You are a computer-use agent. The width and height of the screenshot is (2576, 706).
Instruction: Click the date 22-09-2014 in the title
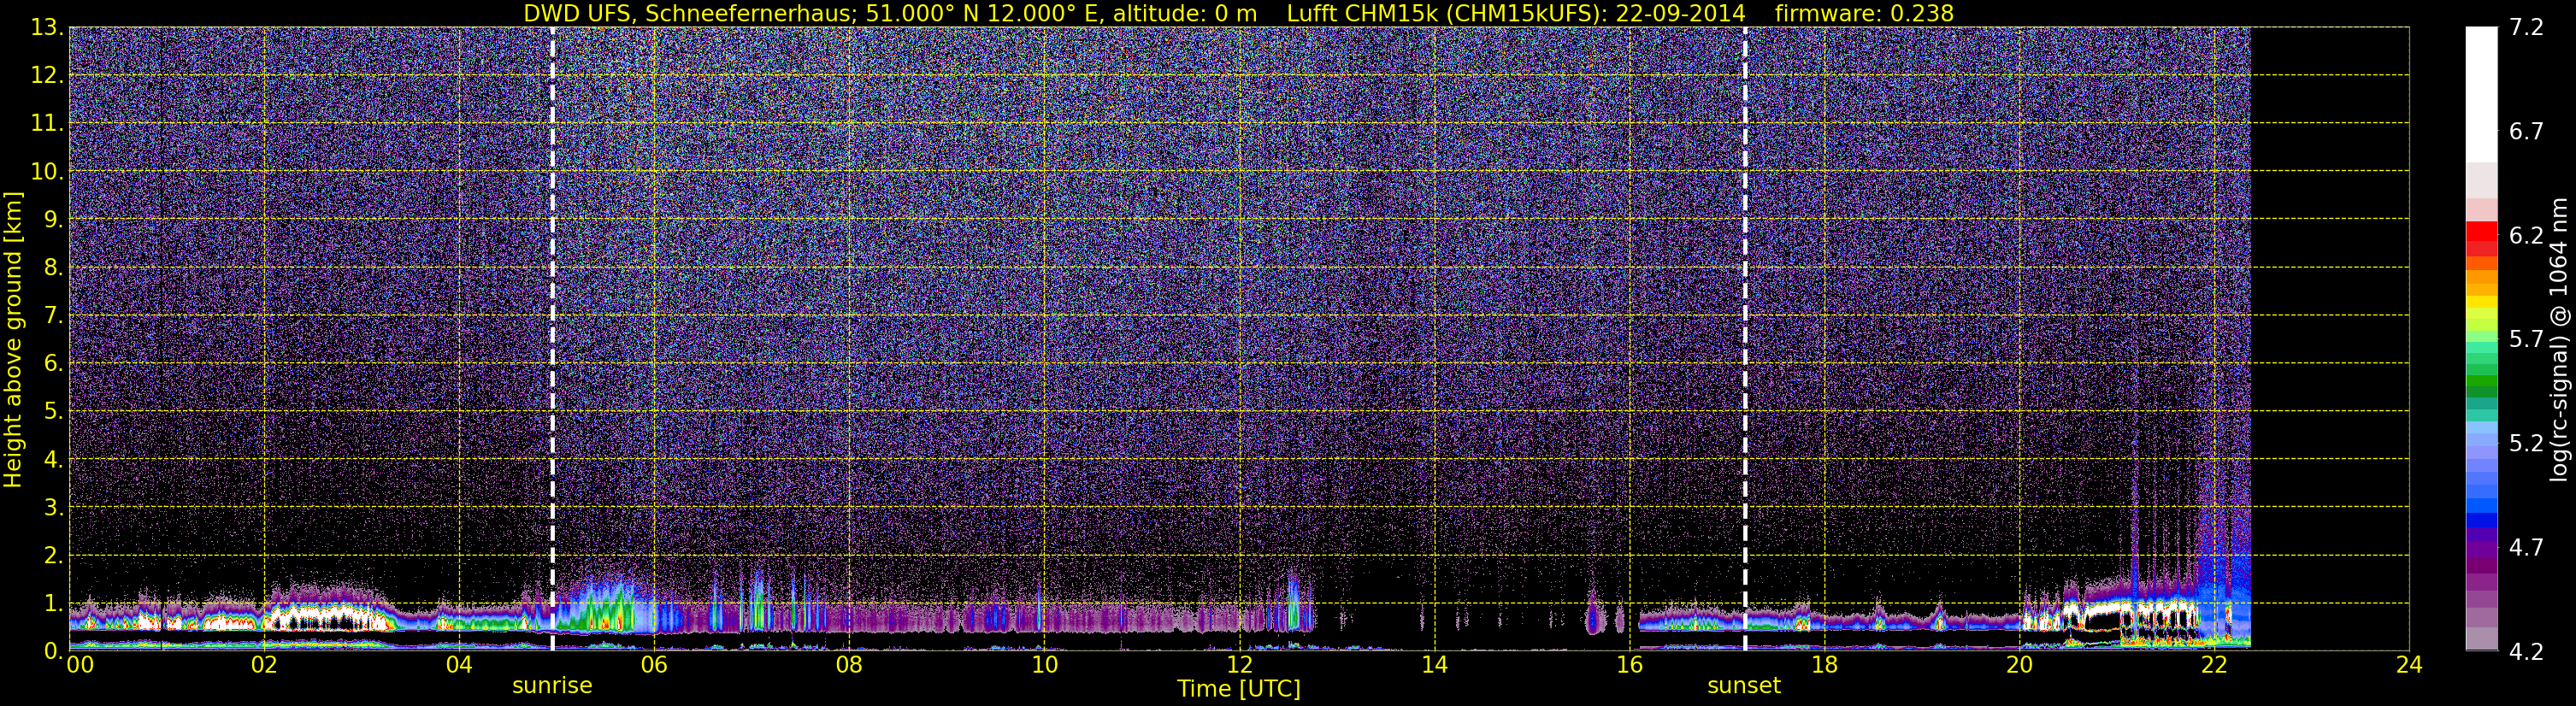(1680, 13)
